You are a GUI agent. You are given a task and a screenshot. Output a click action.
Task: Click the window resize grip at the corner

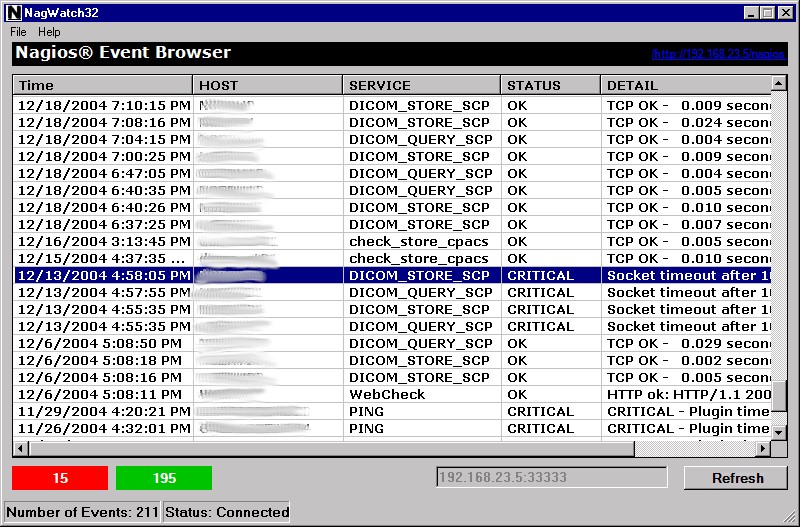[x=791, y=517]
